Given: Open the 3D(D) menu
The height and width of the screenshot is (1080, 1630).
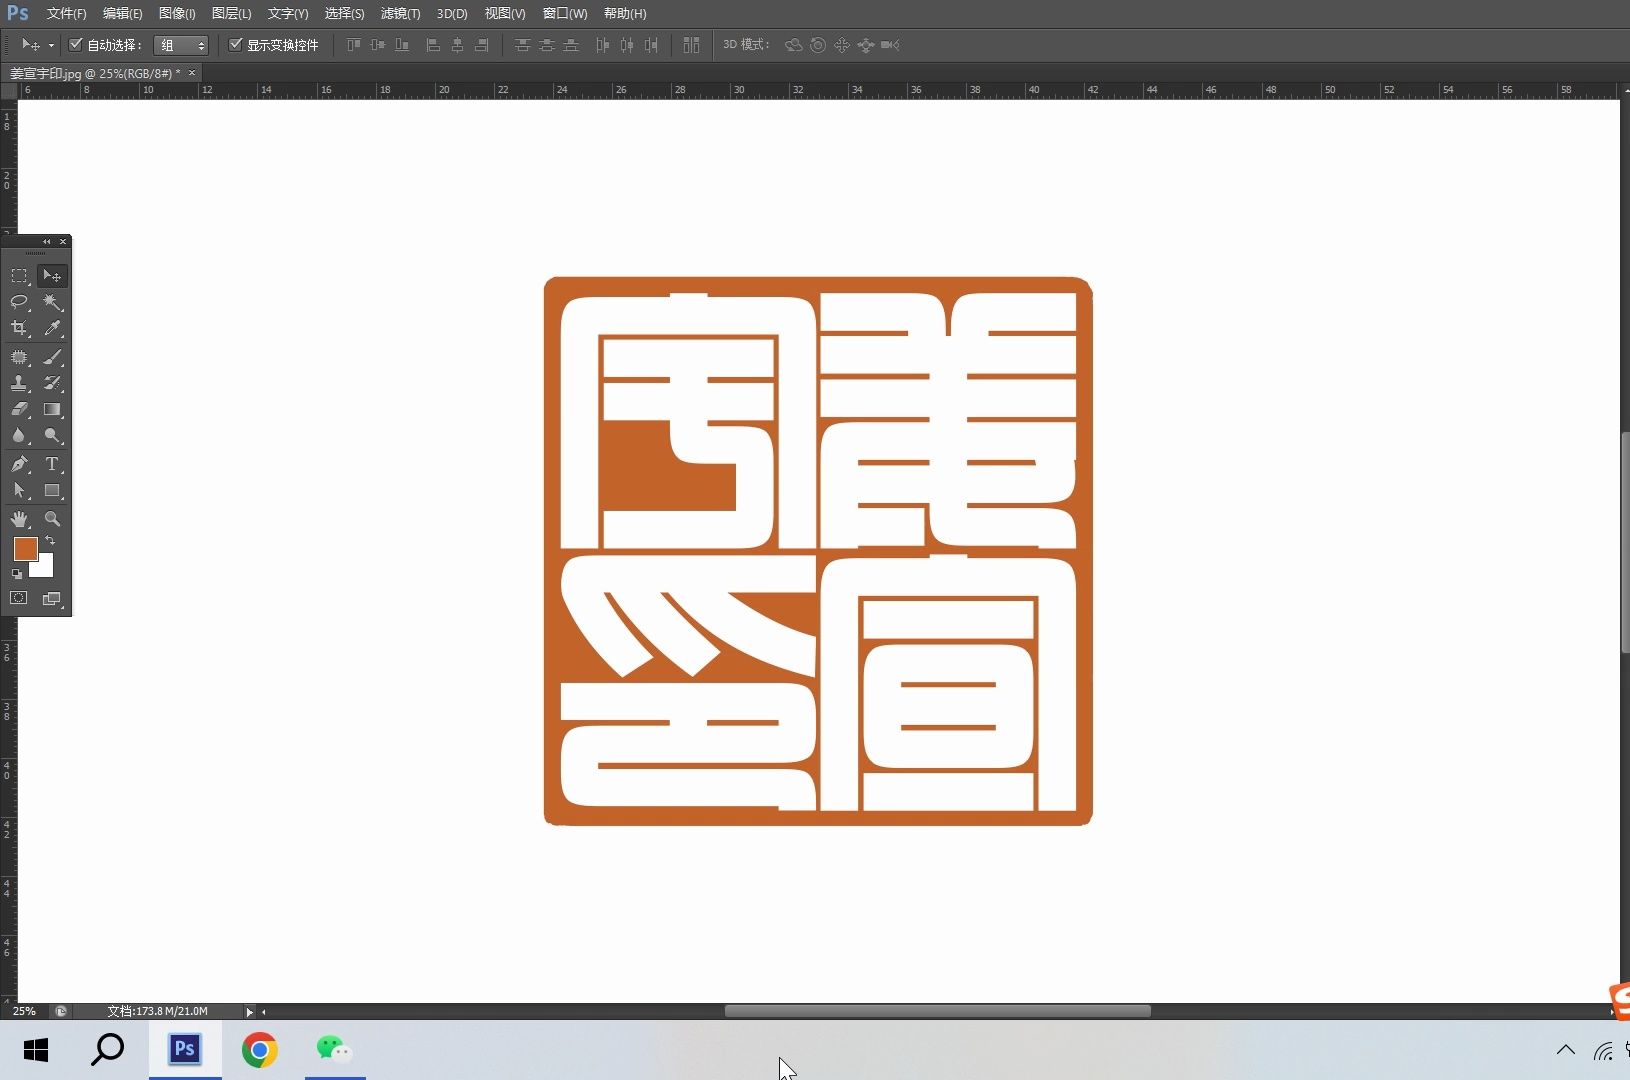Looking at the screenshot, I should tap(452, 13).
